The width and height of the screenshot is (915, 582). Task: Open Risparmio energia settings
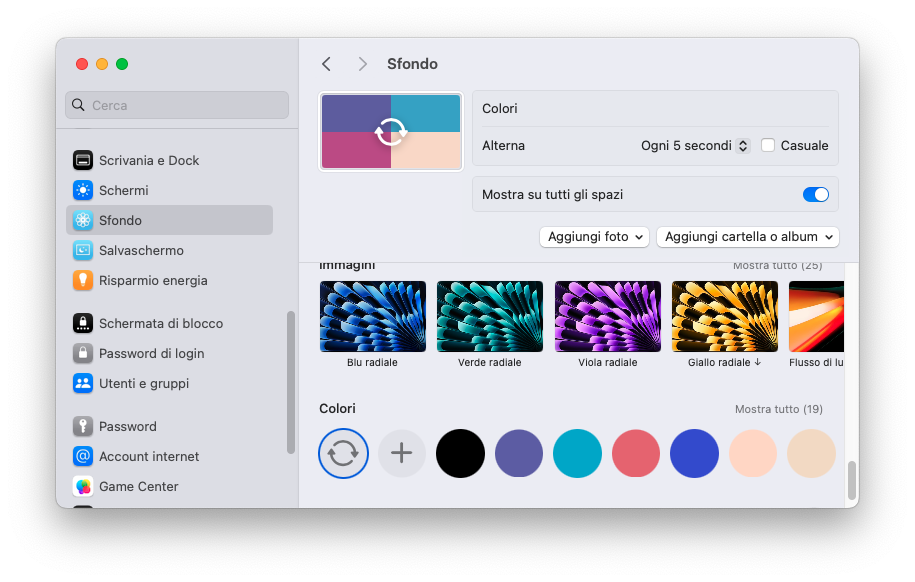pos(169,280)
